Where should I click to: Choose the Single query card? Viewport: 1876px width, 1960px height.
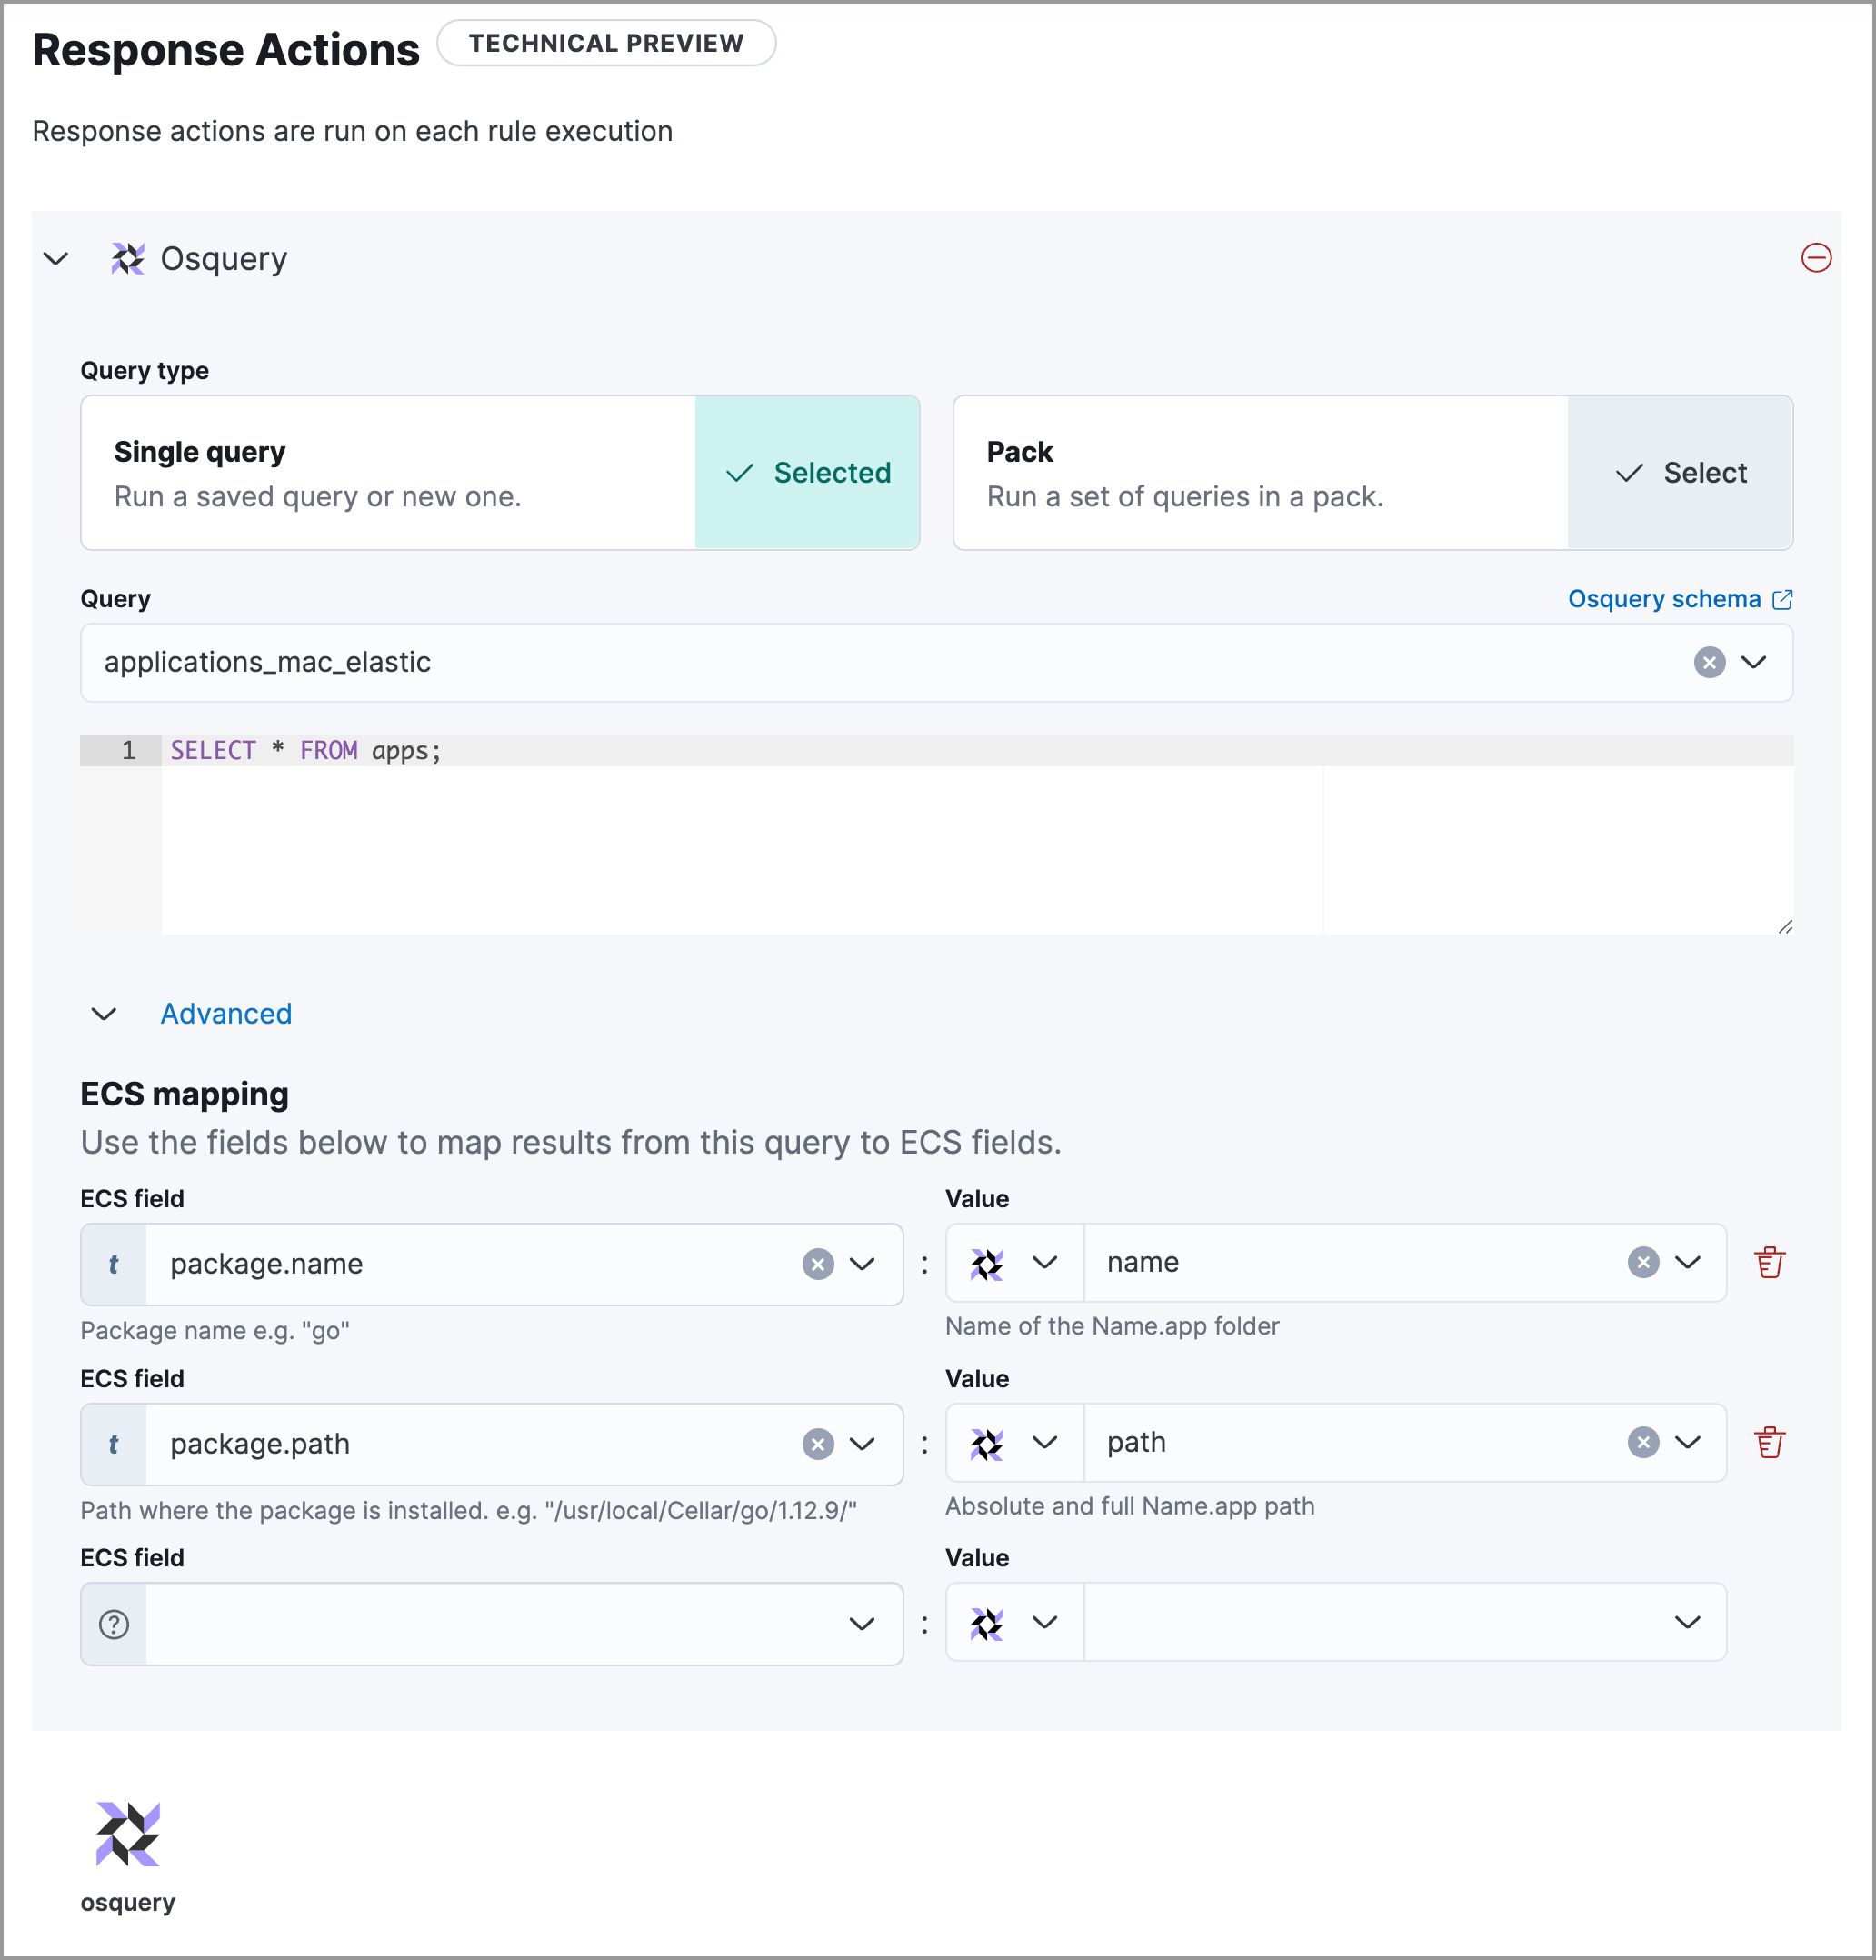pos(499,472)
